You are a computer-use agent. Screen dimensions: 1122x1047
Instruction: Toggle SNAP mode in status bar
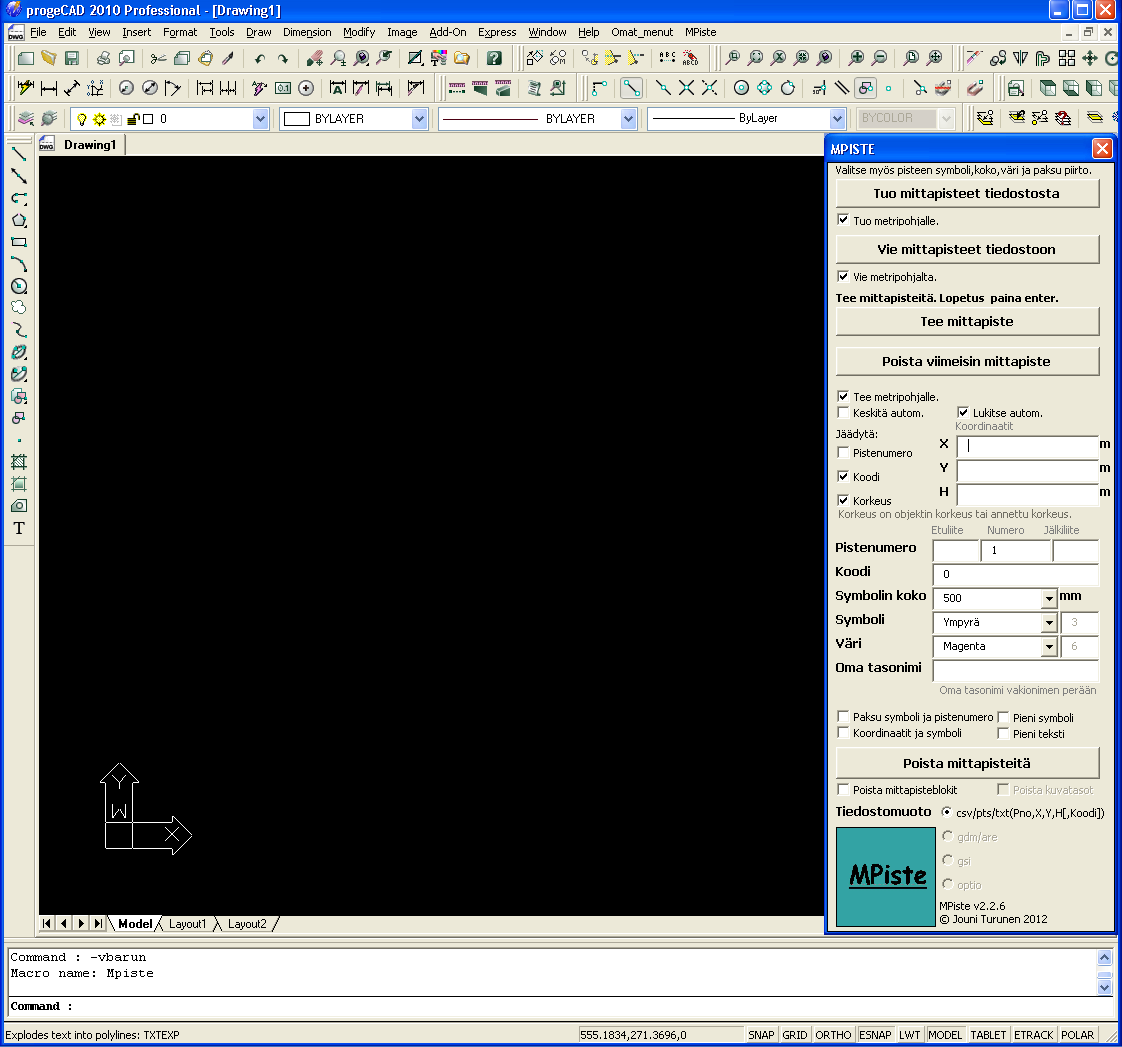761,1035
